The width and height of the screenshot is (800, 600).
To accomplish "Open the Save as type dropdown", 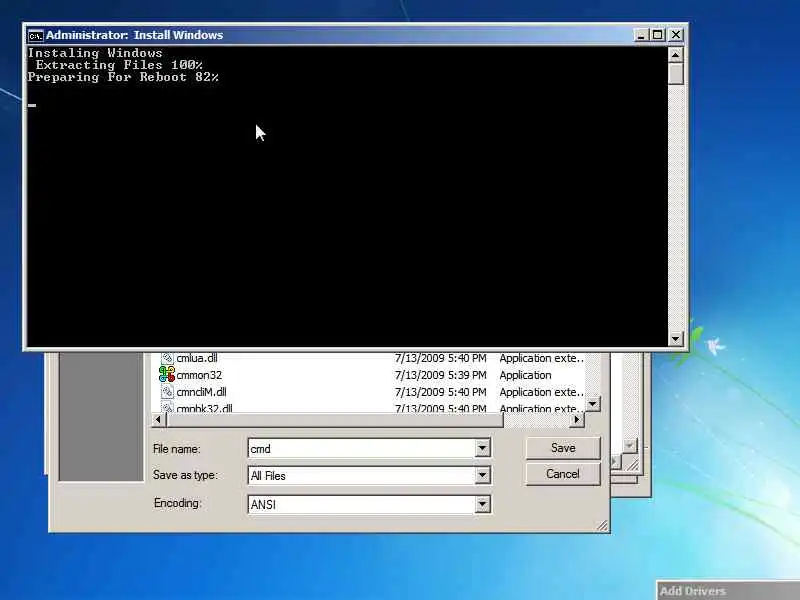I will 482,476.
